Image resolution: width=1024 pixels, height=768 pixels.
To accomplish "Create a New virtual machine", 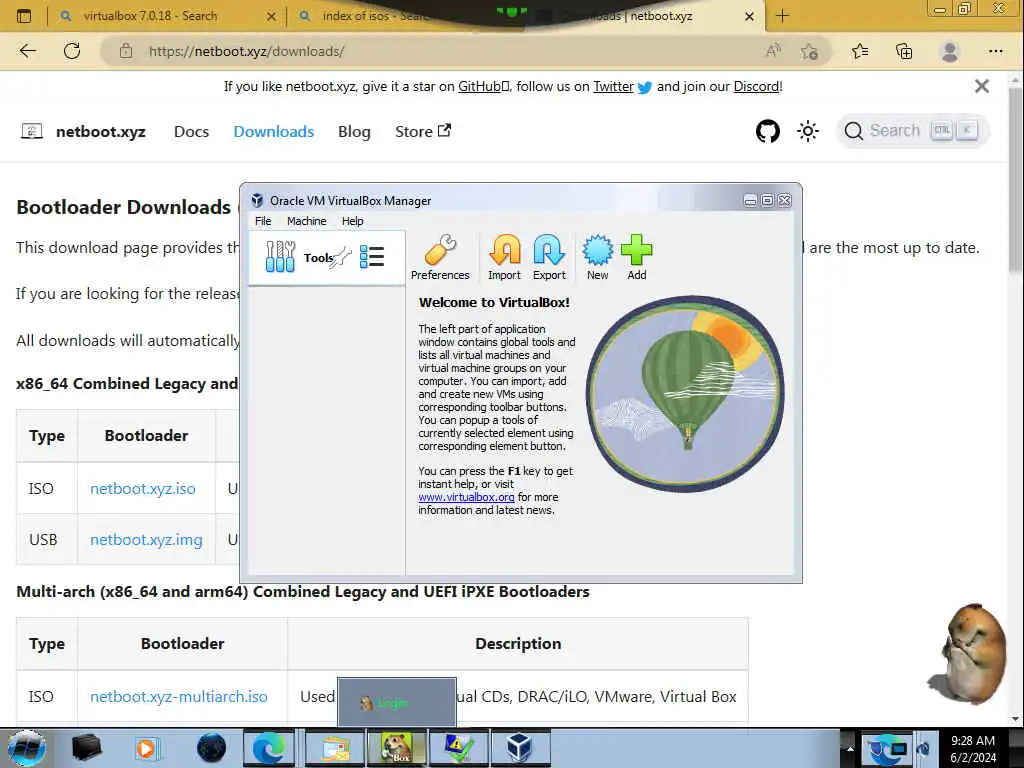I will click(x=598, y=257).
